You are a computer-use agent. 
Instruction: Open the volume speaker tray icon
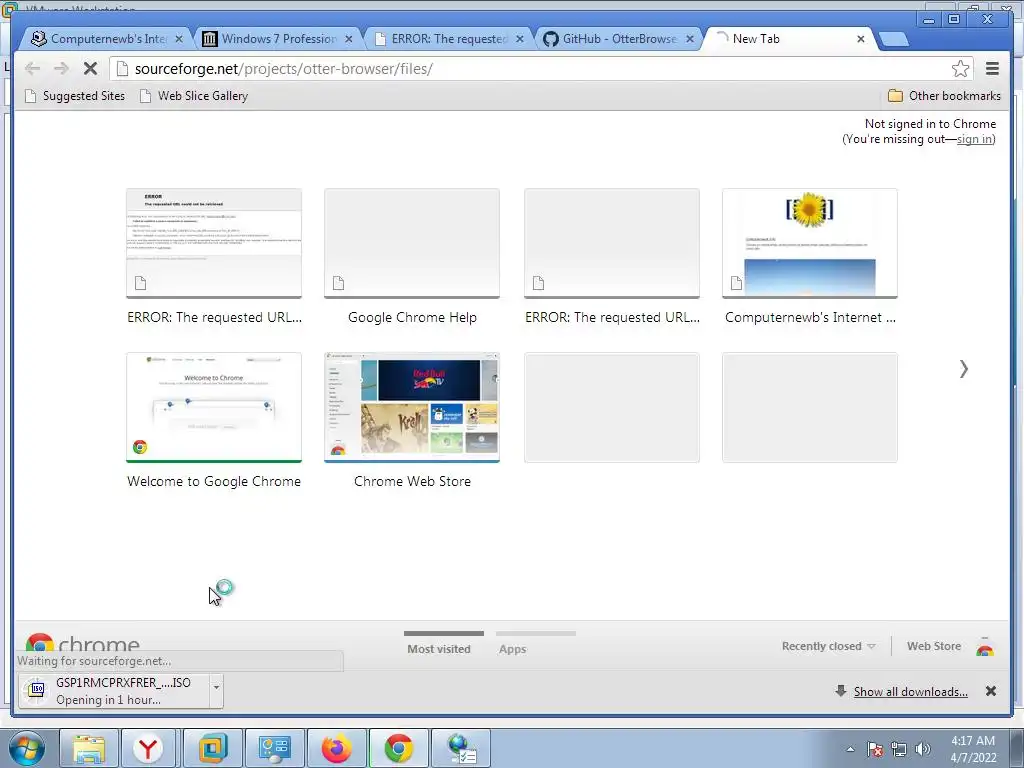923,749
